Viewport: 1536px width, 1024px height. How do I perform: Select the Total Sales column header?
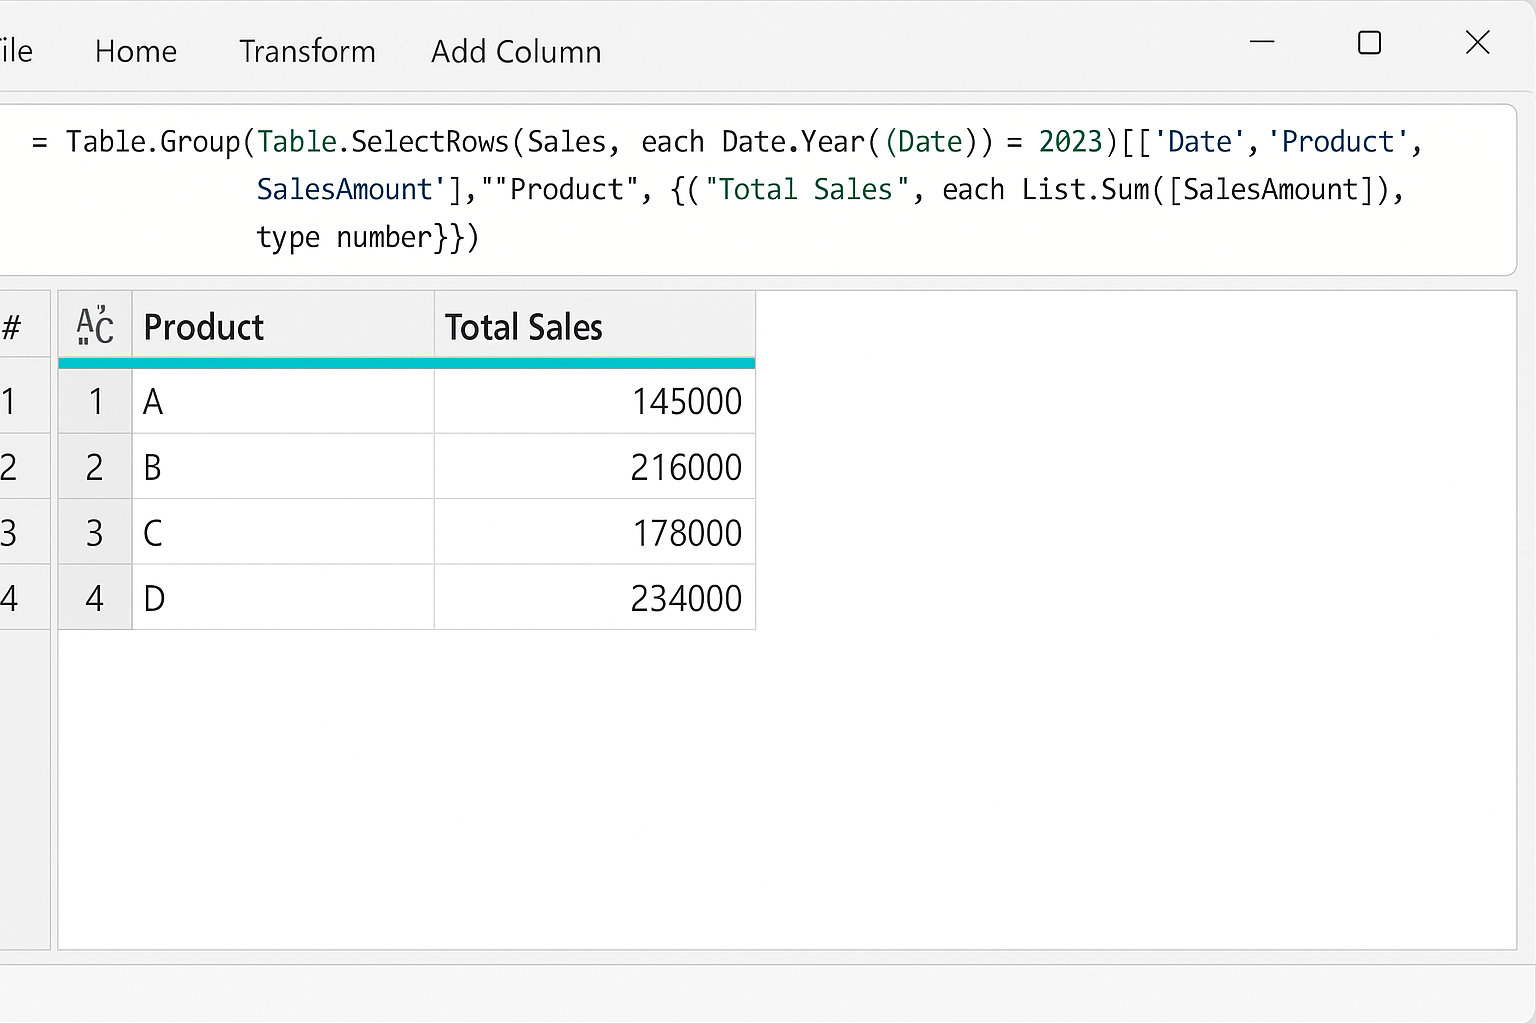[x=595, y=327]
